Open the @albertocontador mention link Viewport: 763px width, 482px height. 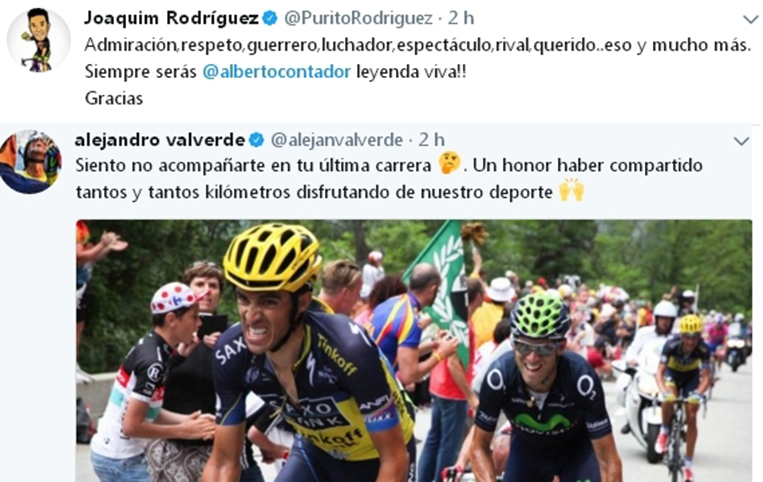pyautogui.click(x=276, y=72)
